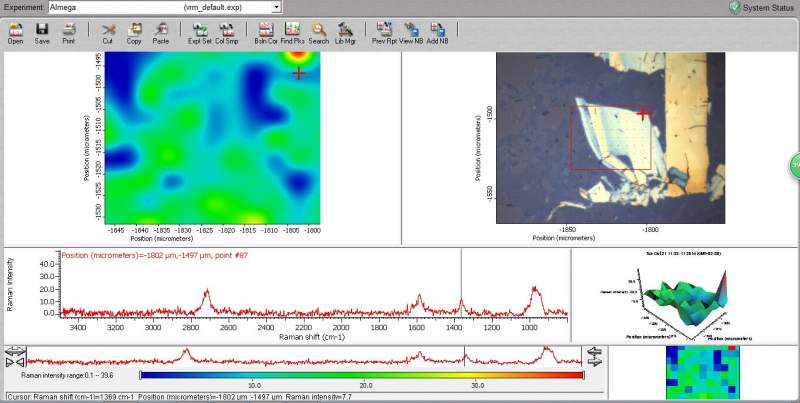The height and width of the screenshot is (403, 800).
Task: Click the cursor marker in the overview spectrum
Action: click(464, 357)
